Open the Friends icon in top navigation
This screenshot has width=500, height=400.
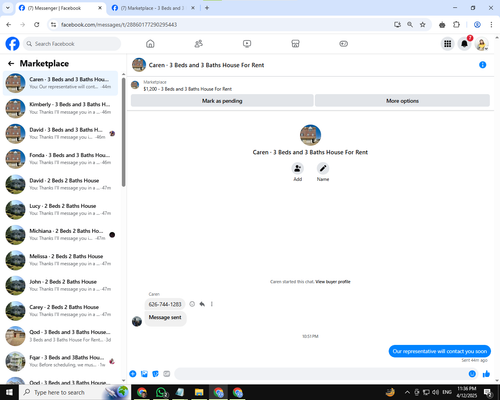pos(199,44)
